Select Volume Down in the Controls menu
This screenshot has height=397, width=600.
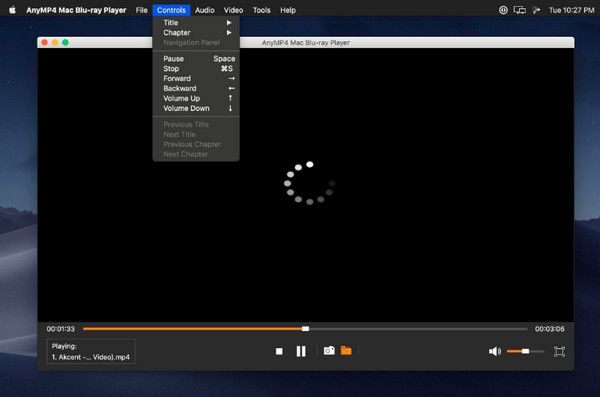pyautogui.click(x=196, y=108)
